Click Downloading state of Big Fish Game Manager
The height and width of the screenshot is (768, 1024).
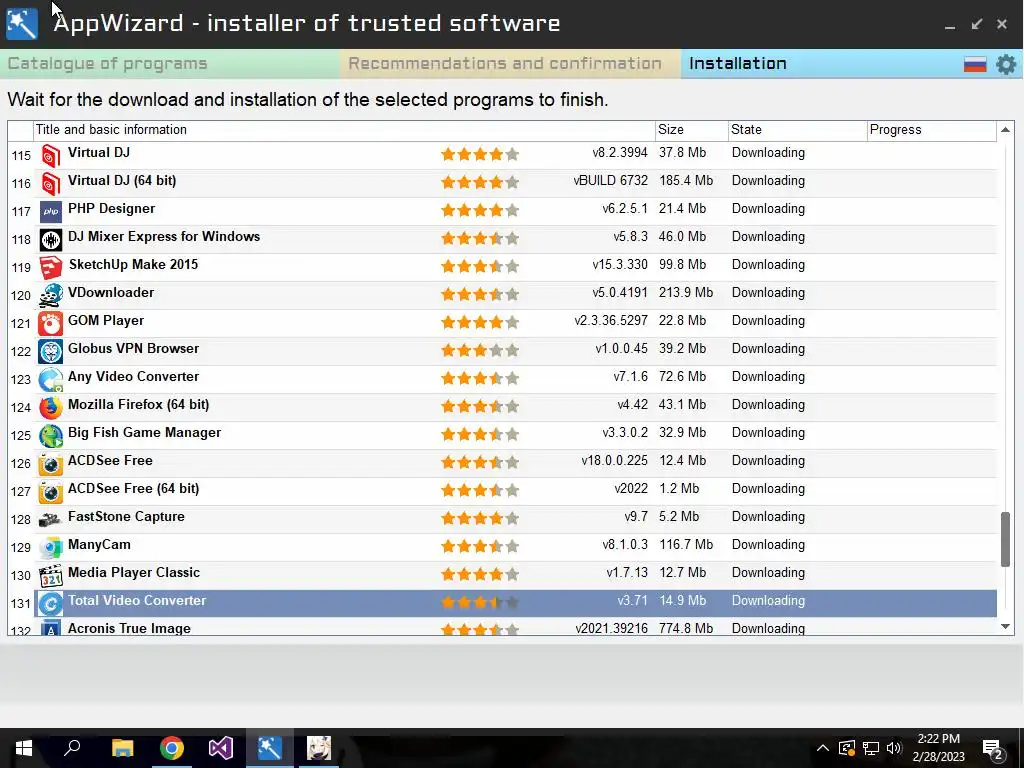768,432
